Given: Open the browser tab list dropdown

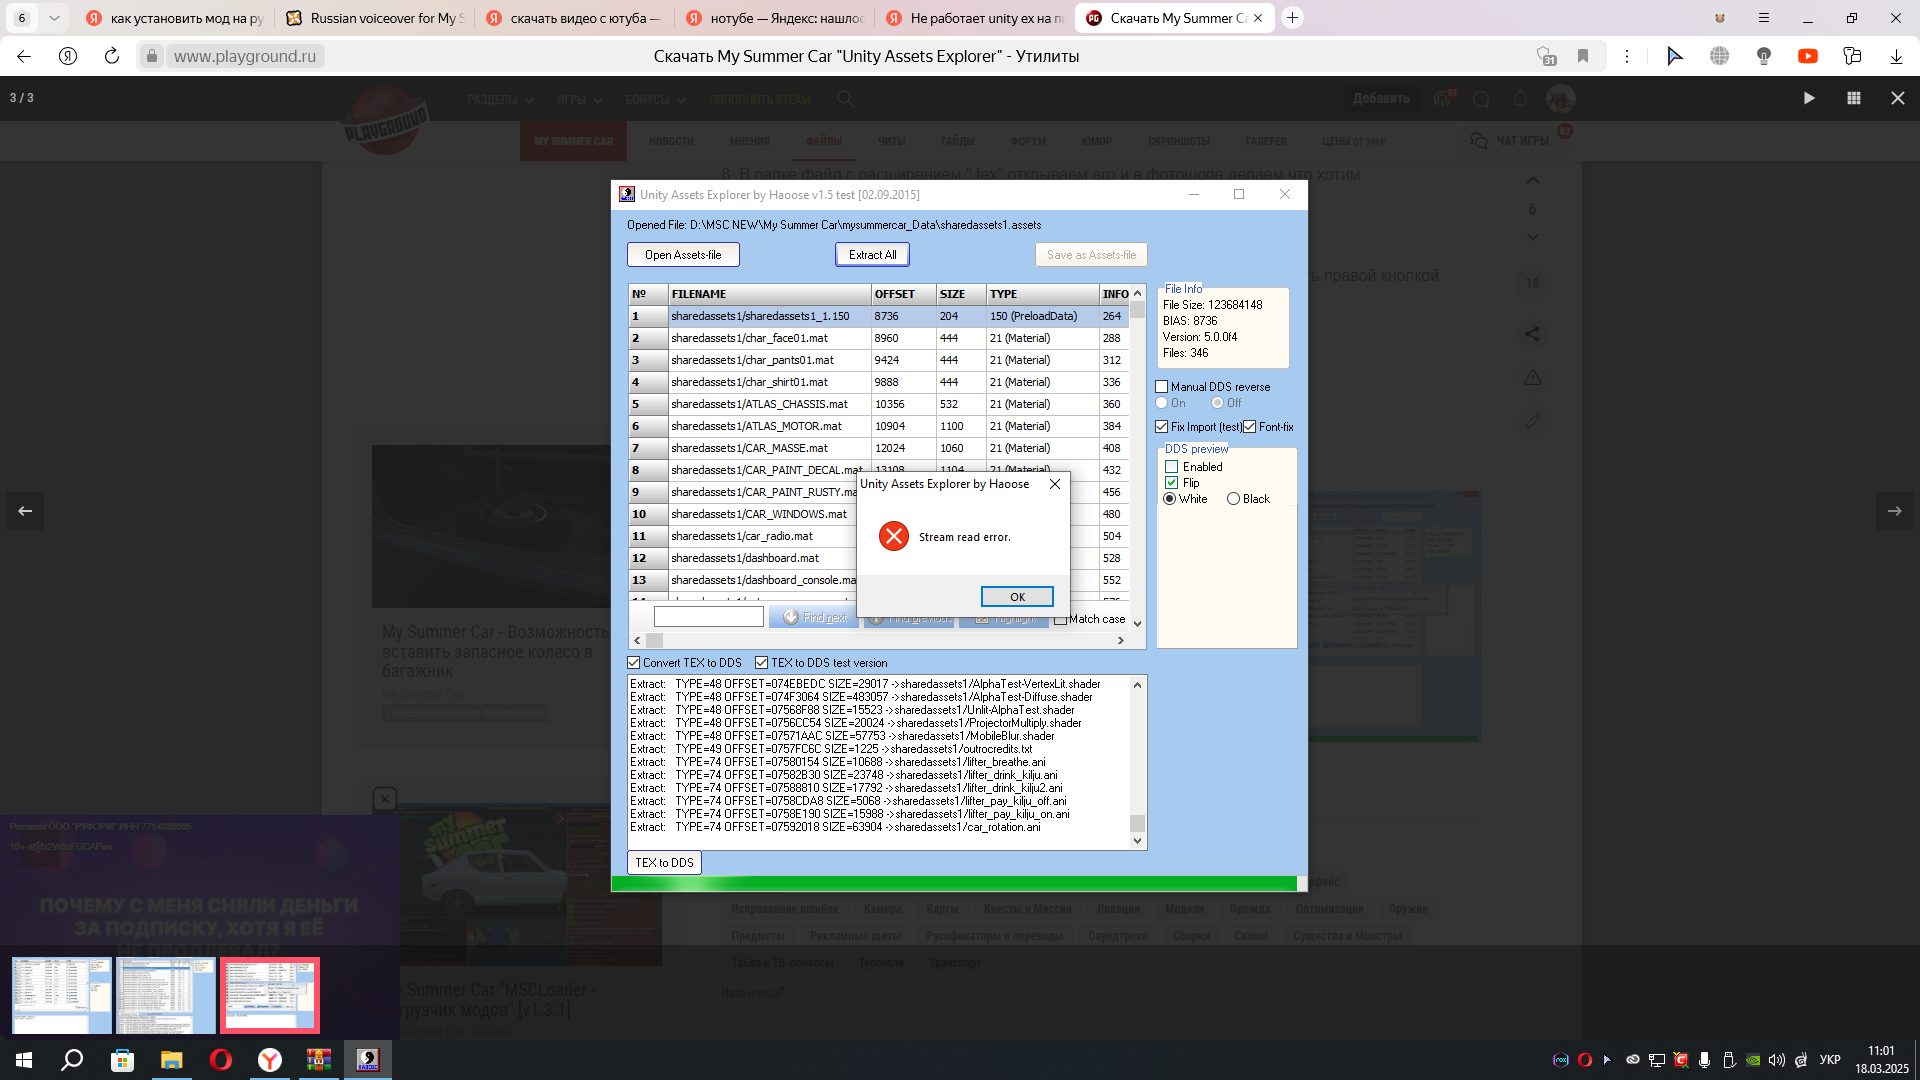Looking at the screenshot, I should [x=54, y=18].
